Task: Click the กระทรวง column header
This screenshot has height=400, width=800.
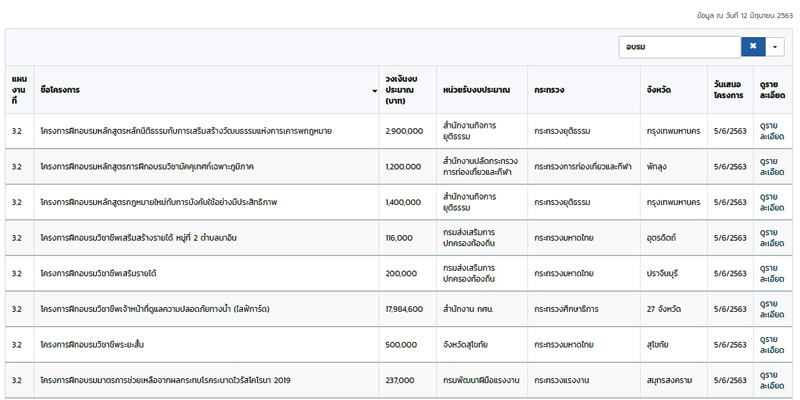Action: (549, 90)
